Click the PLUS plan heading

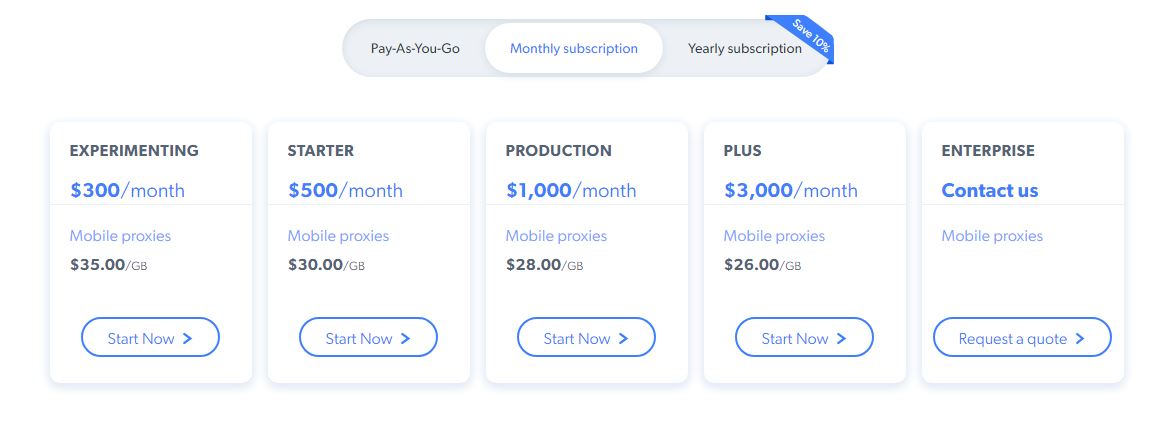click(x=742, y=151)
